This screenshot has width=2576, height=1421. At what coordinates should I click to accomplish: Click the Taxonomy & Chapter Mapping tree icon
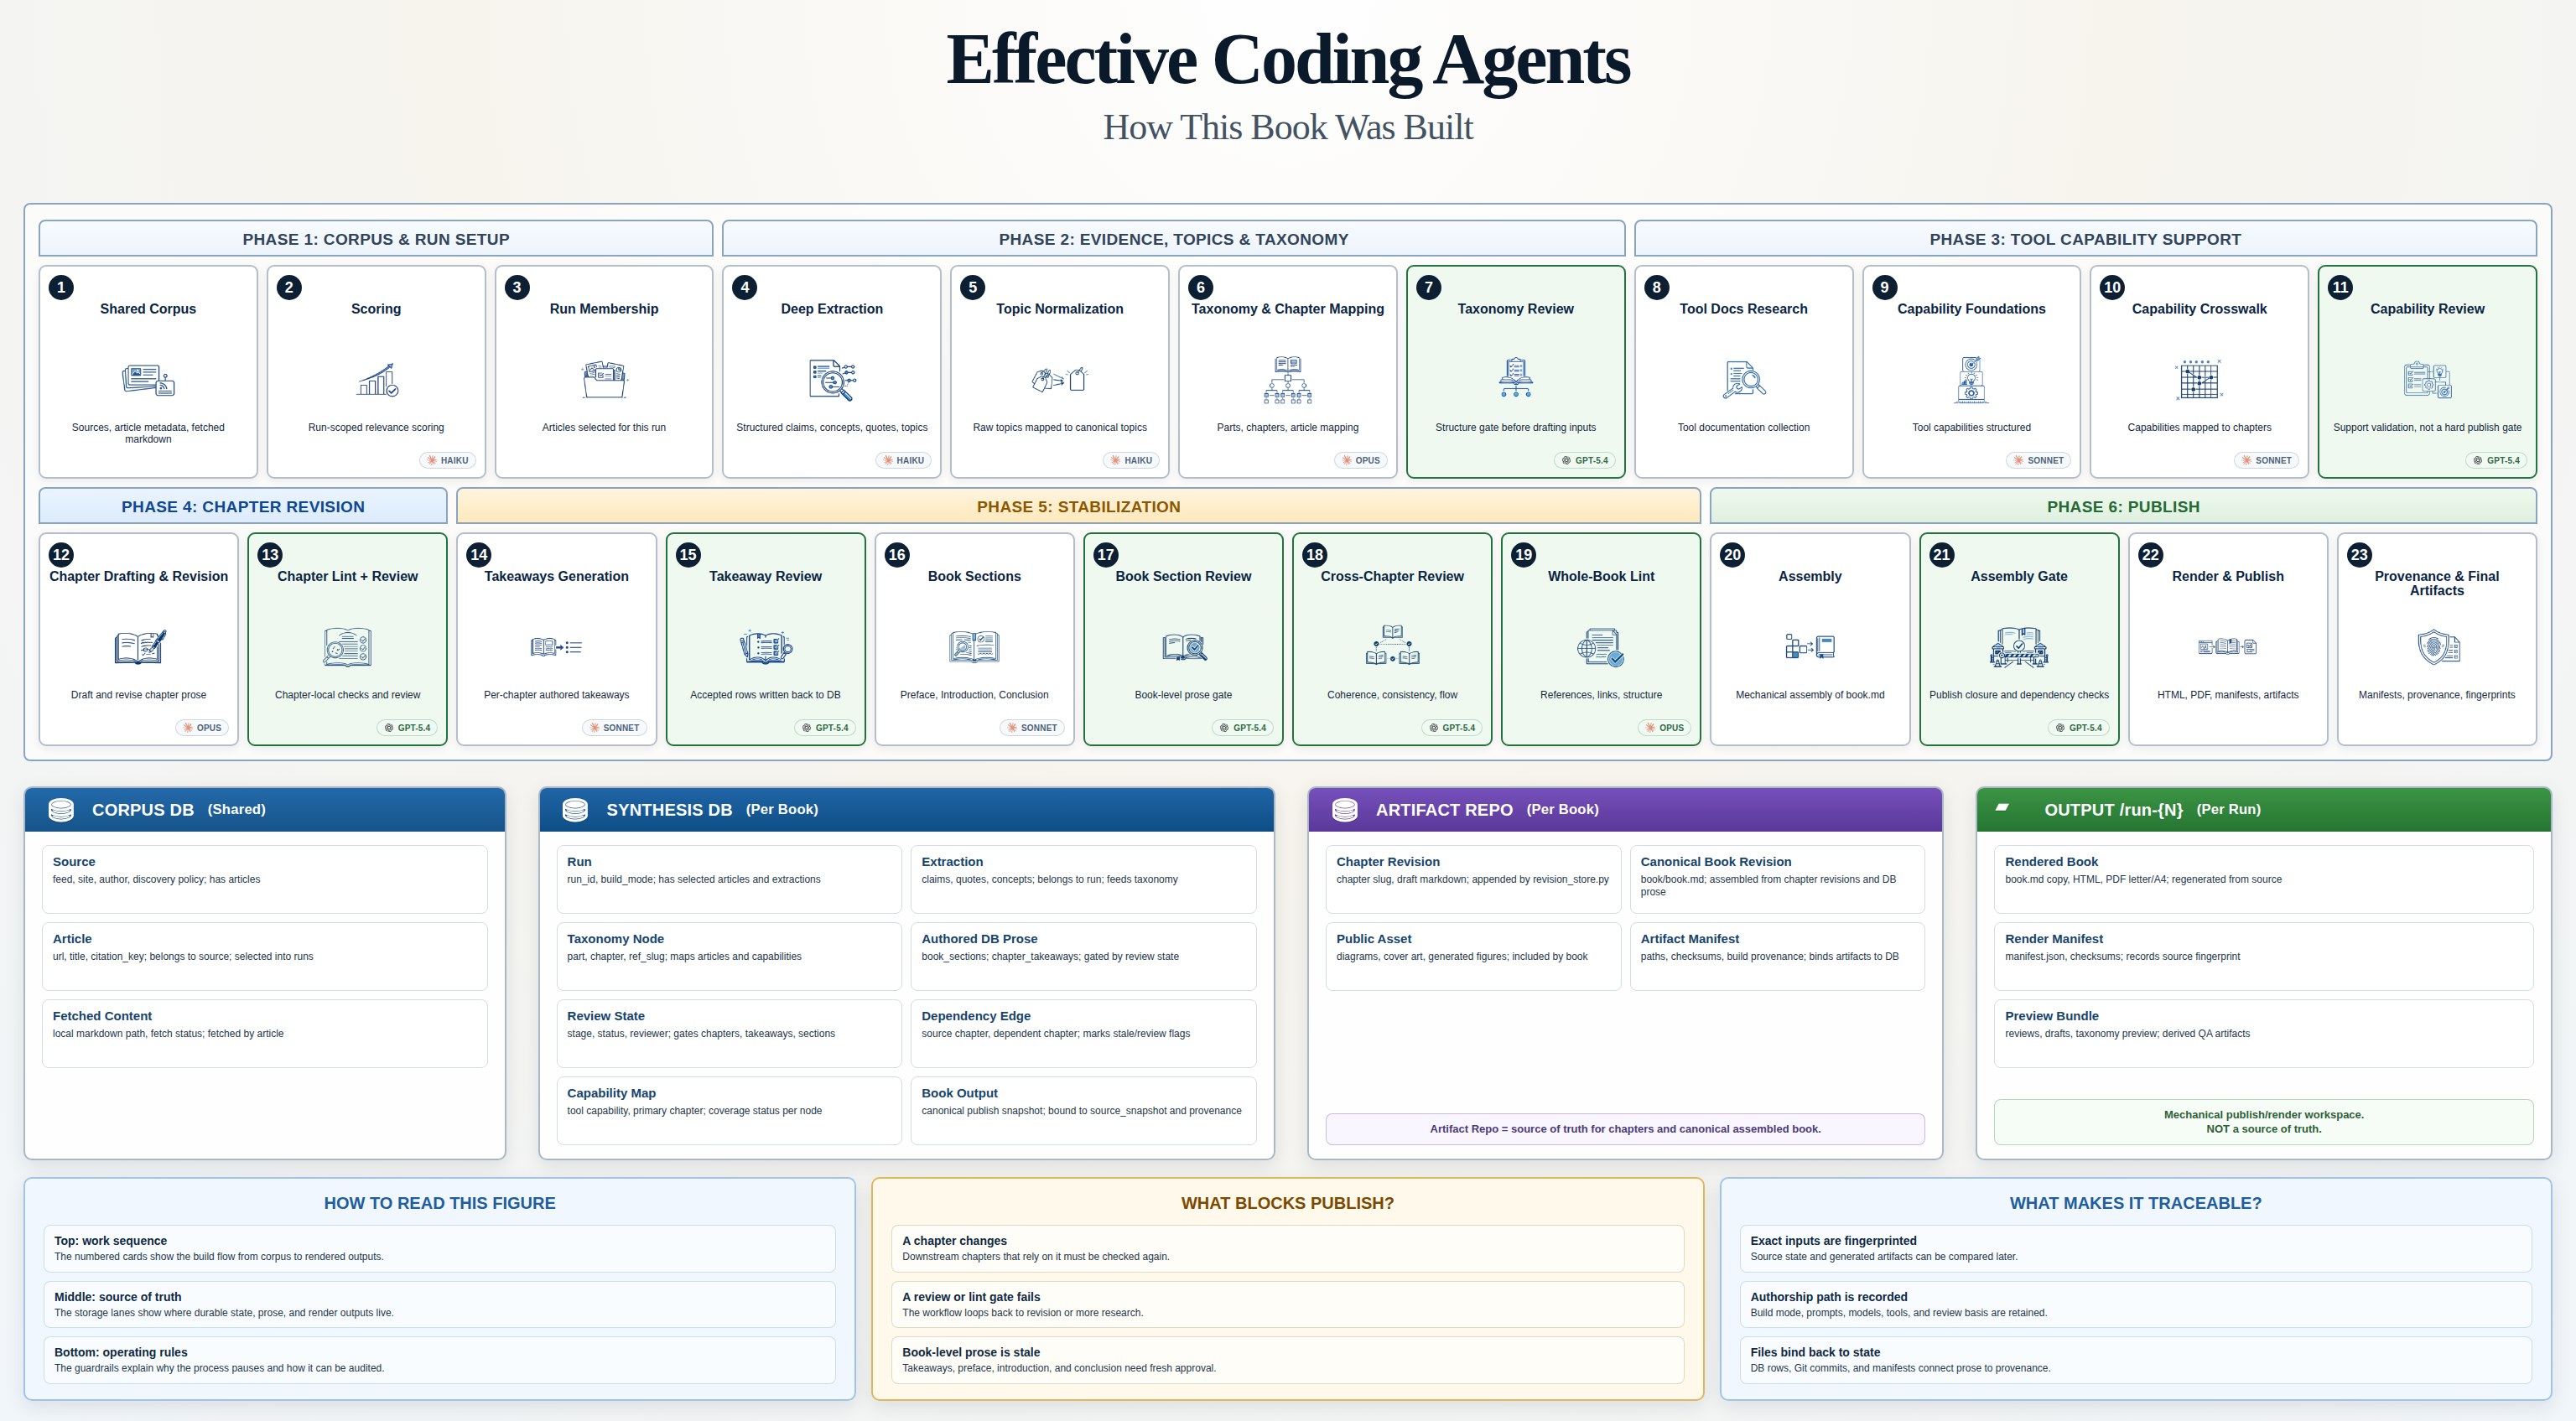click(1288, 380)
